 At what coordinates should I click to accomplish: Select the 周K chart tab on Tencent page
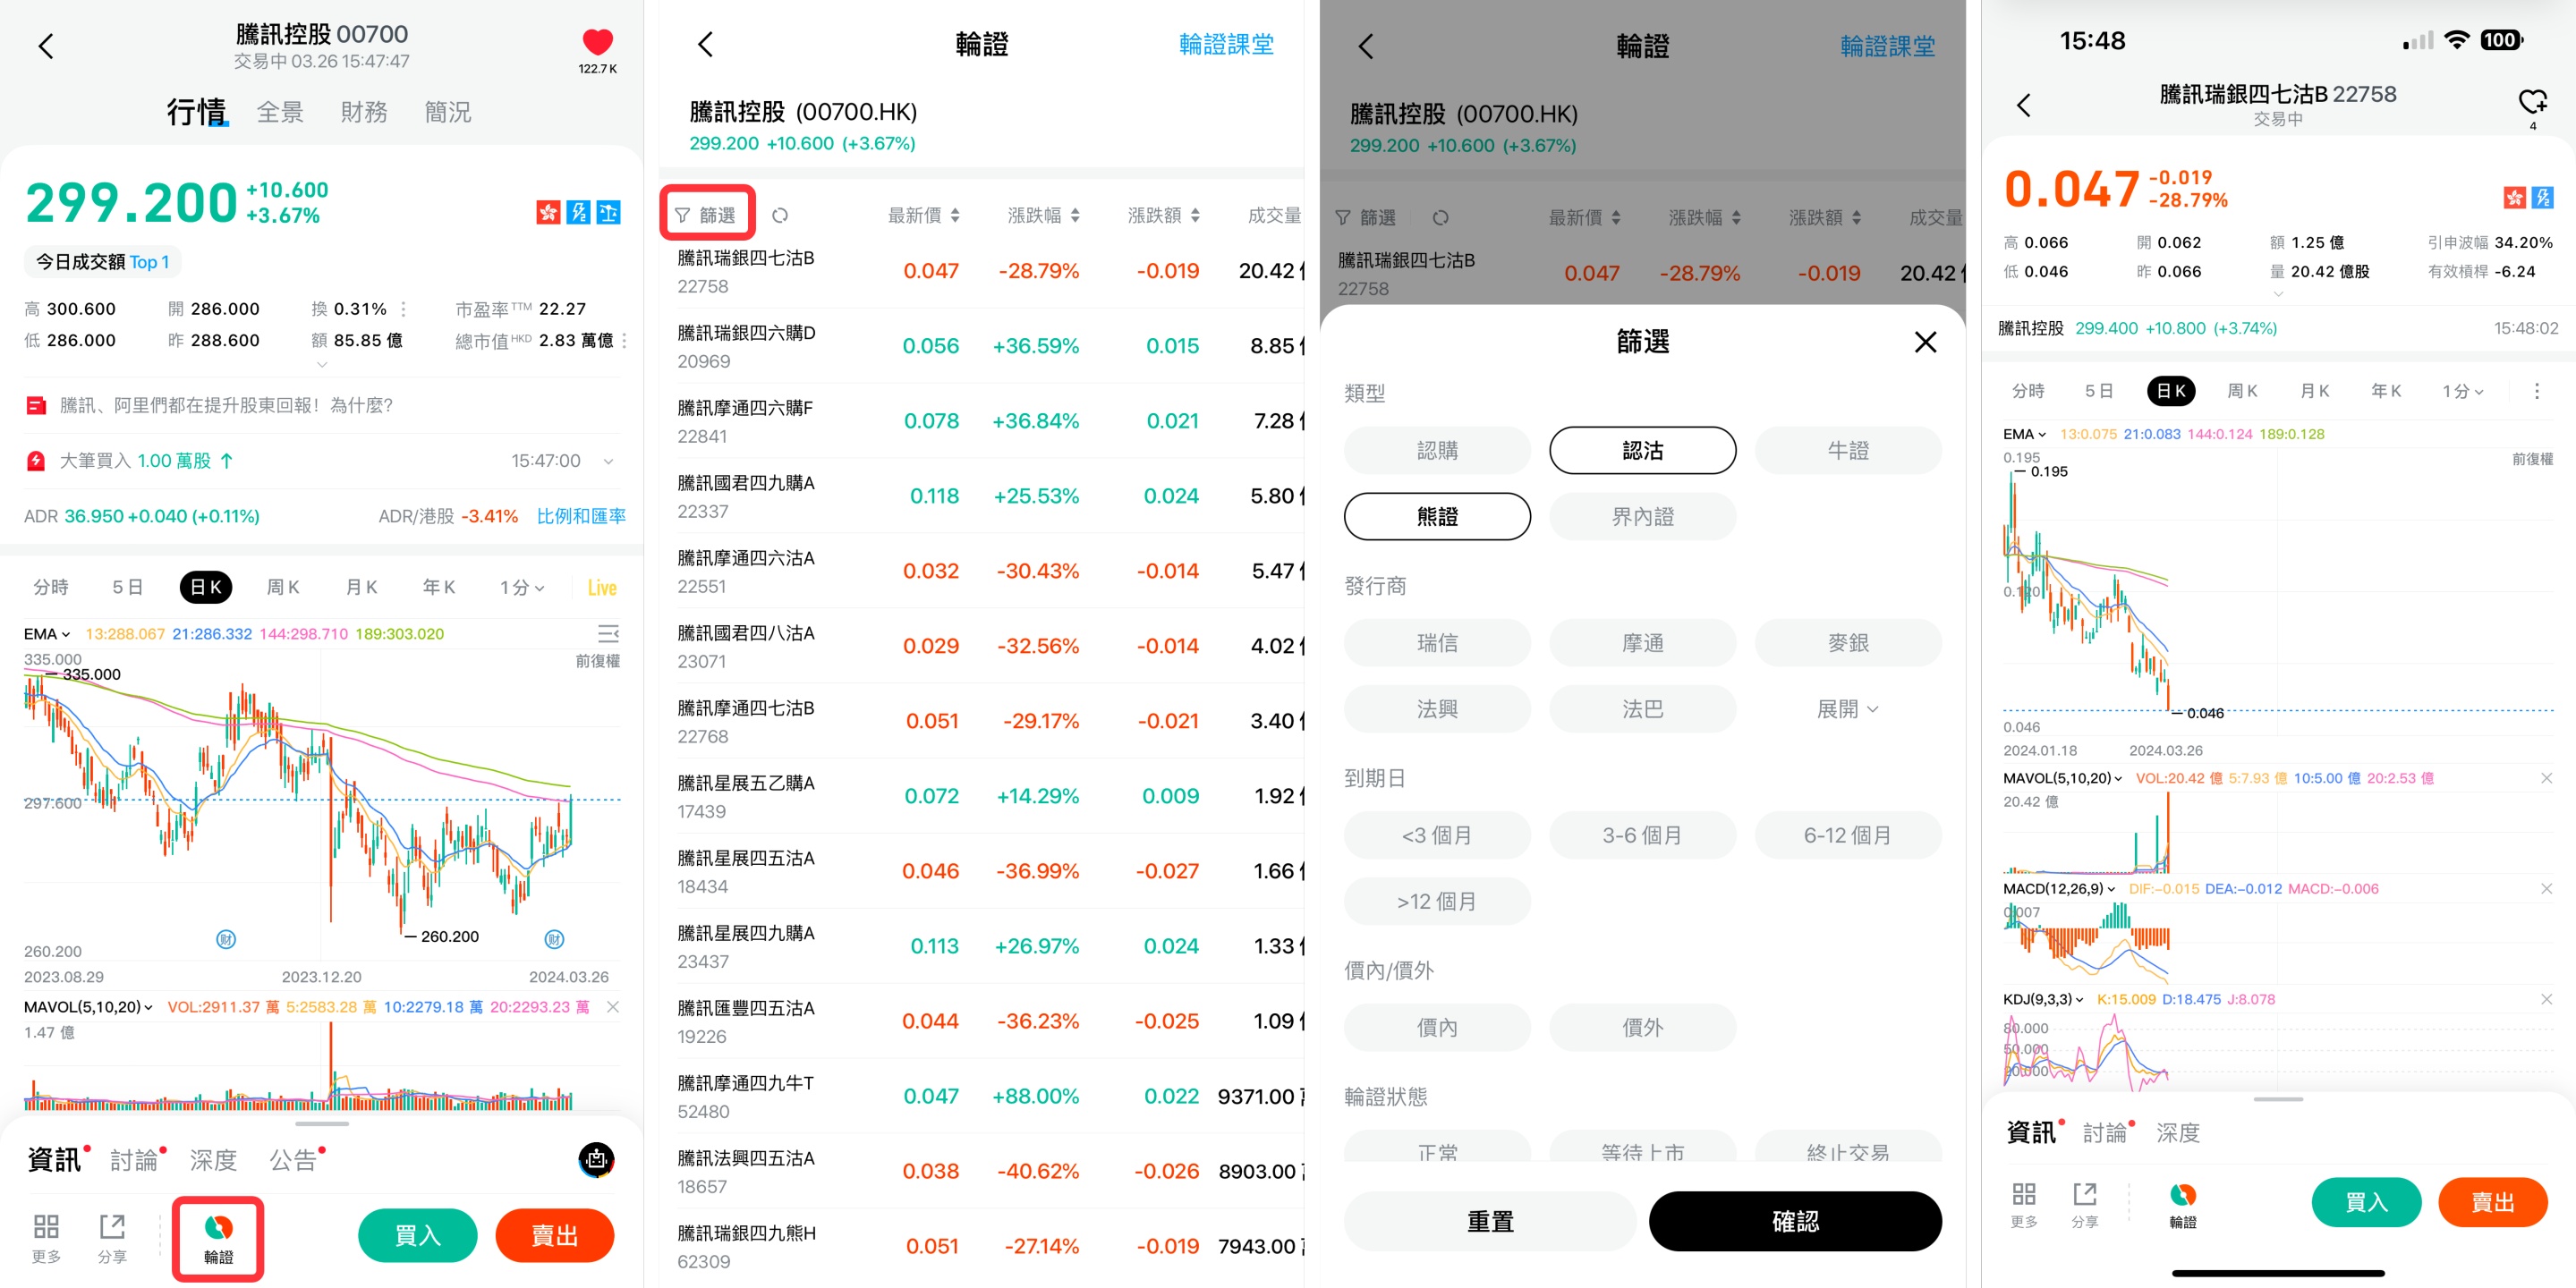(x=282, y=587)
